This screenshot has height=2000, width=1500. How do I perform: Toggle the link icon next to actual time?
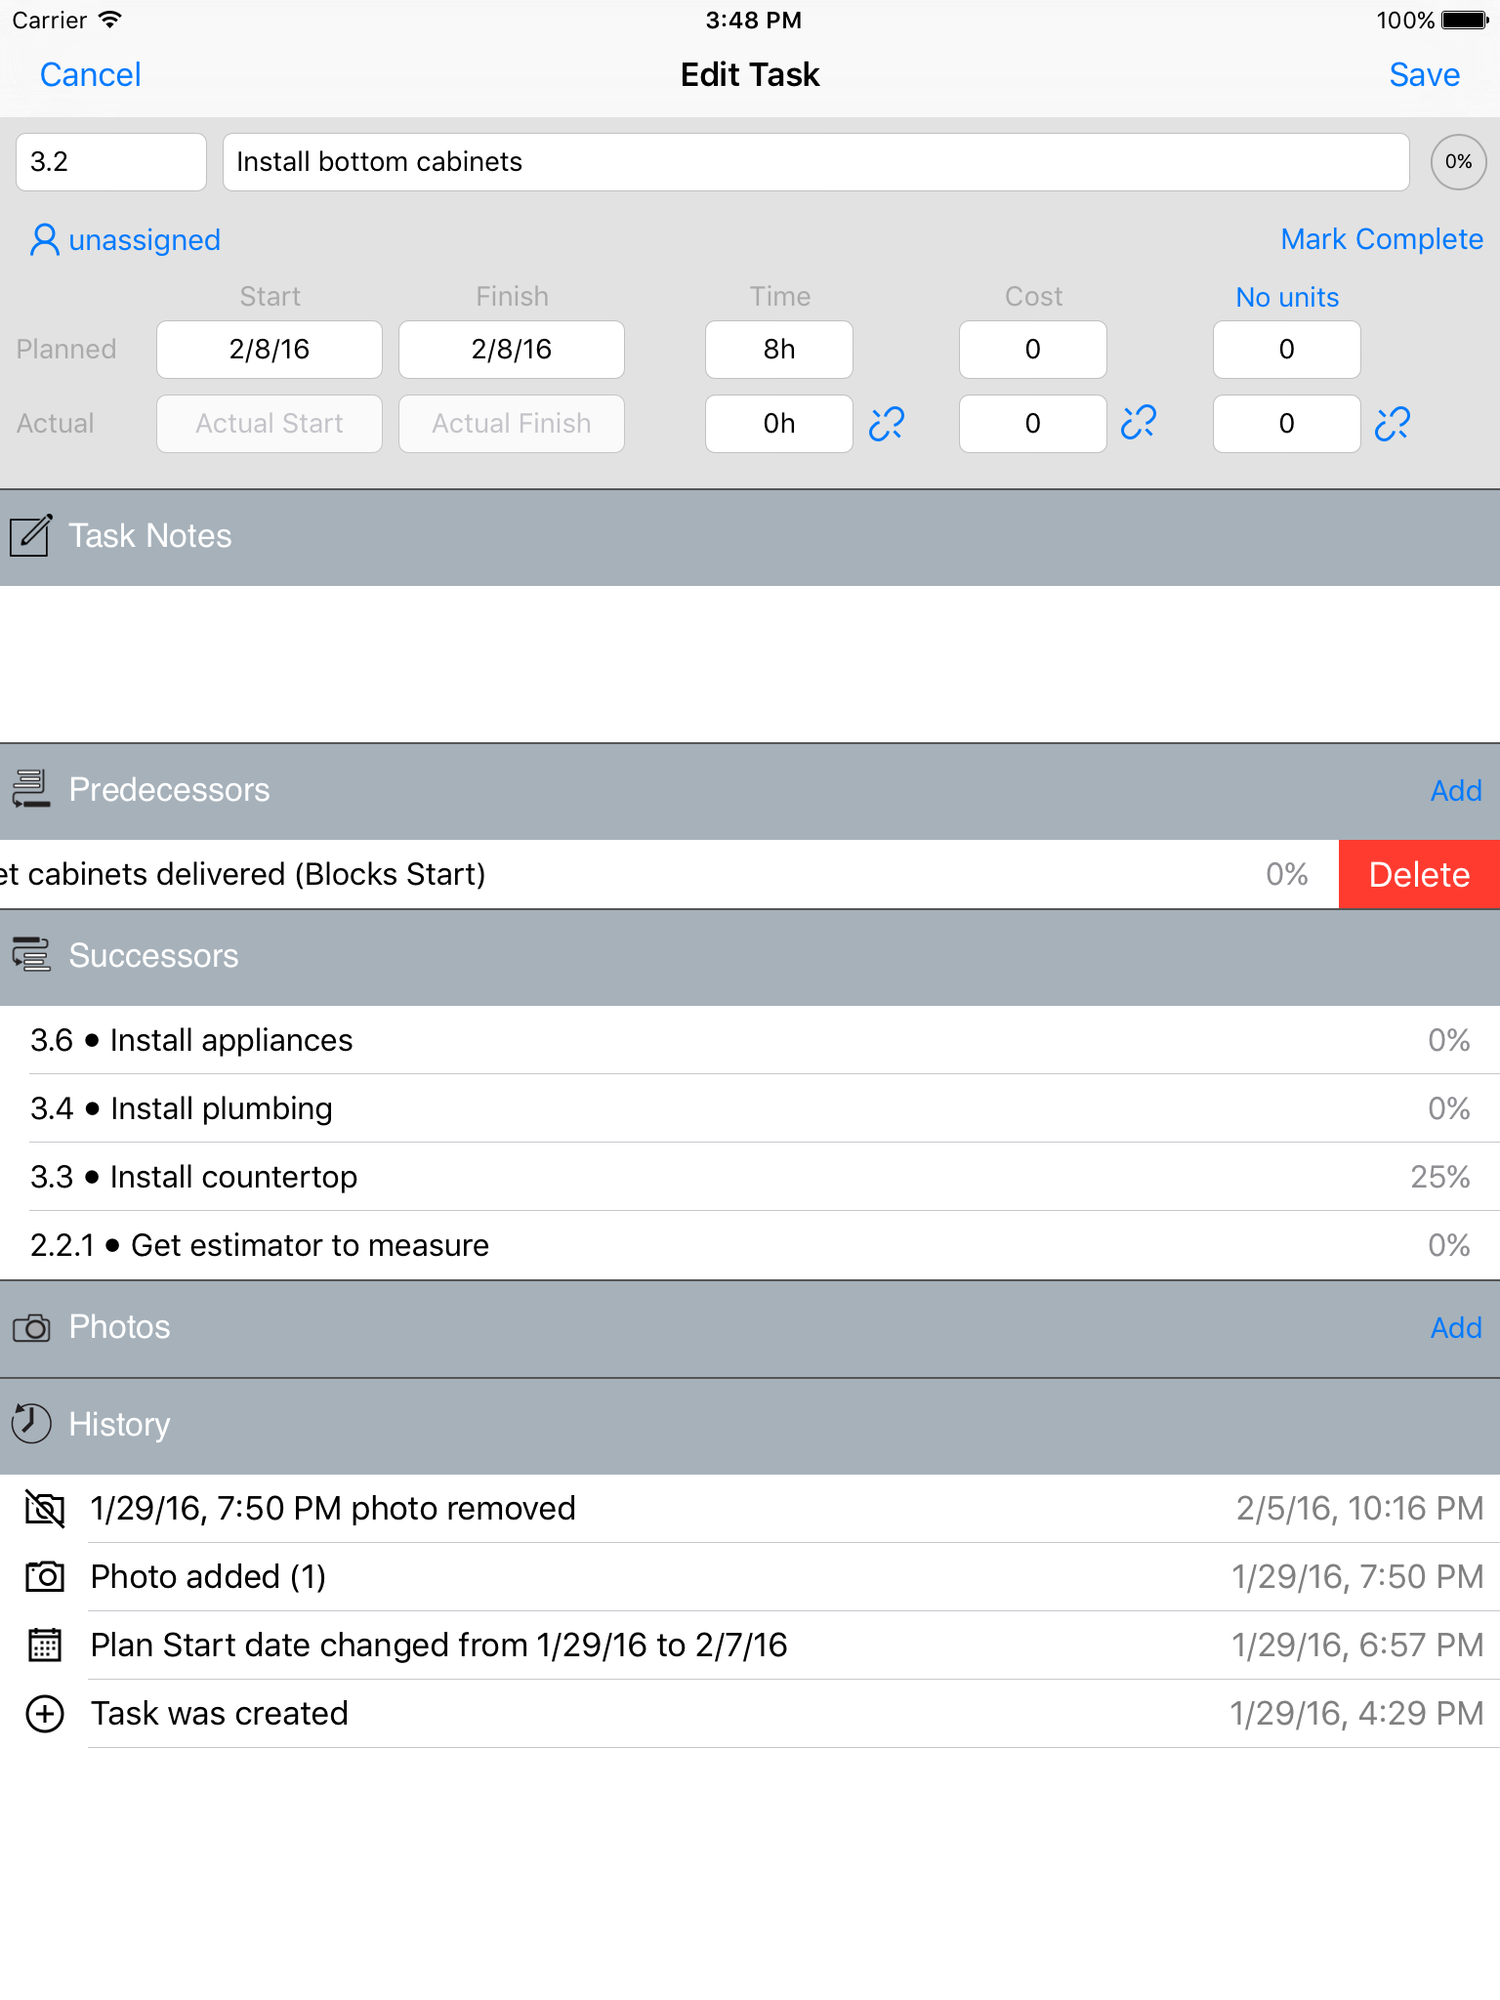click(x=886, y=424)
